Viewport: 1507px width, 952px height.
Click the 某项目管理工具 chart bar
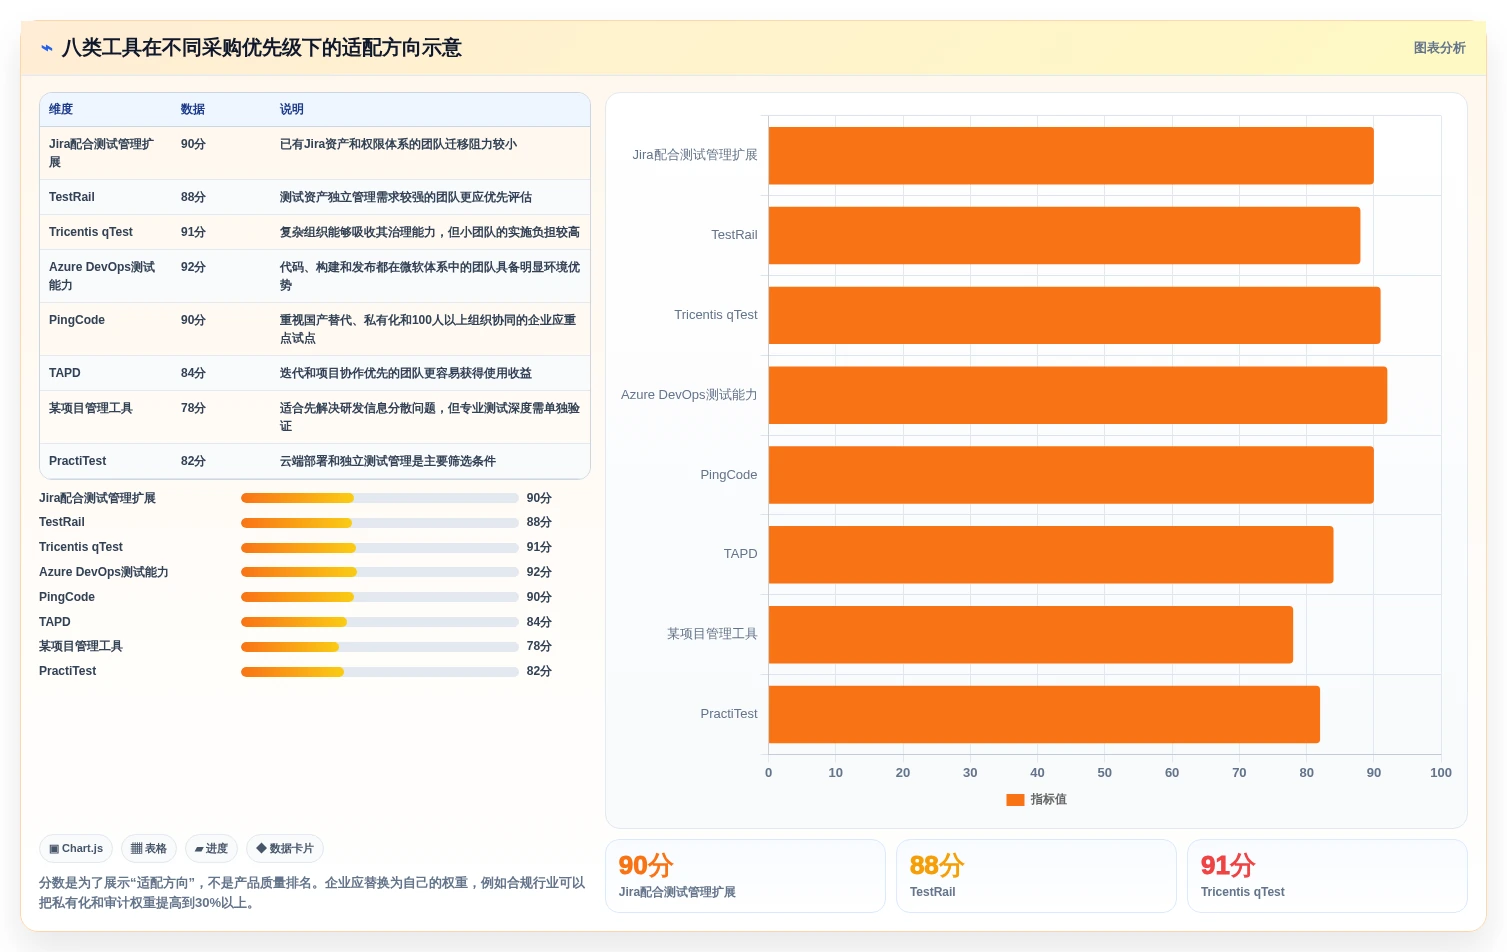[x=1031, y=635]
